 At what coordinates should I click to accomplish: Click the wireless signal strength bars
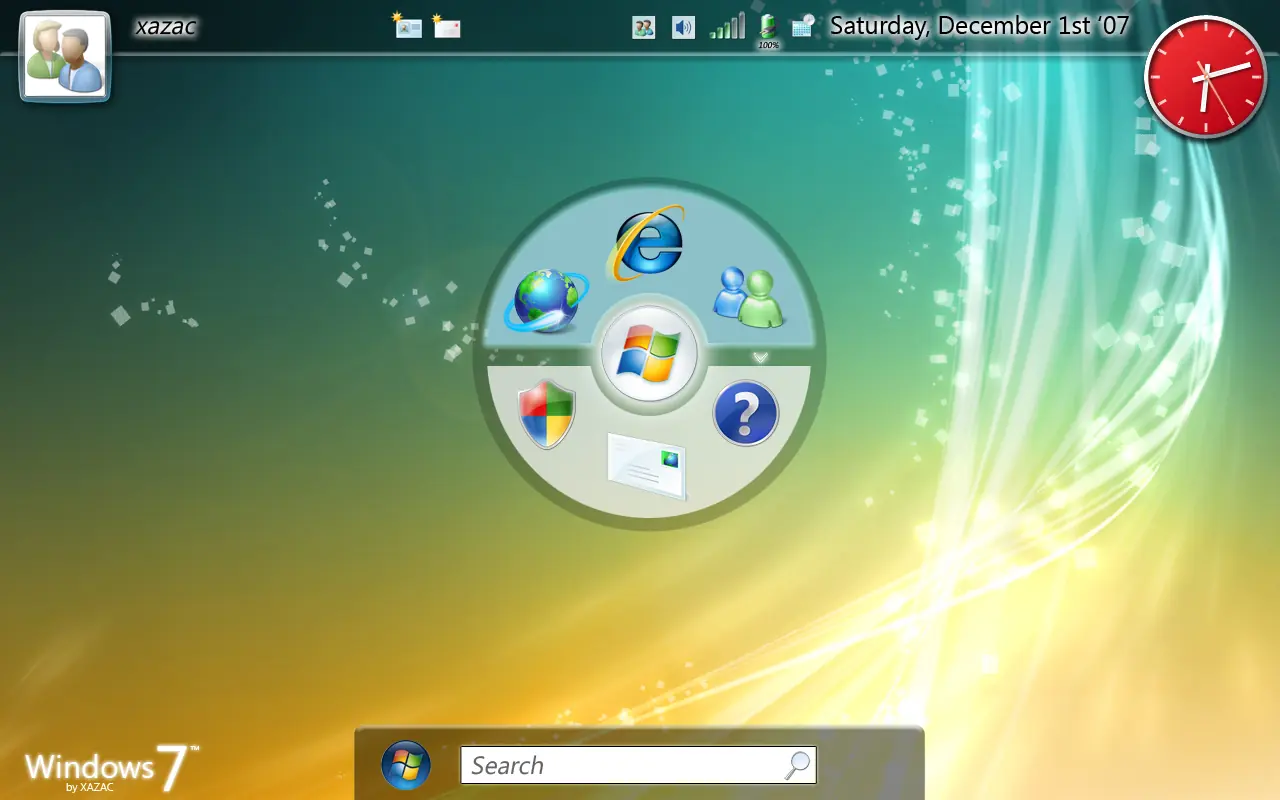[727, 27]
